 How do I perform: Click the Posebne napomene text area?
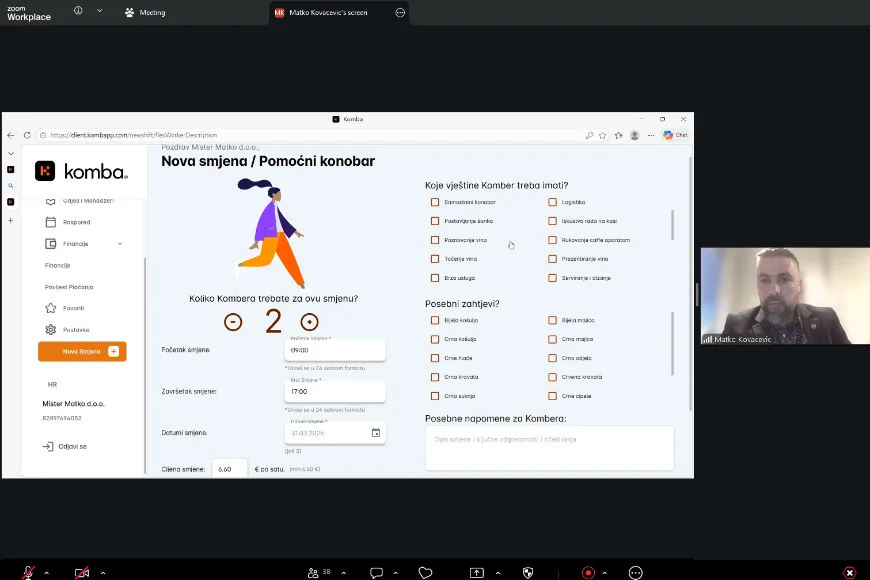549,447
